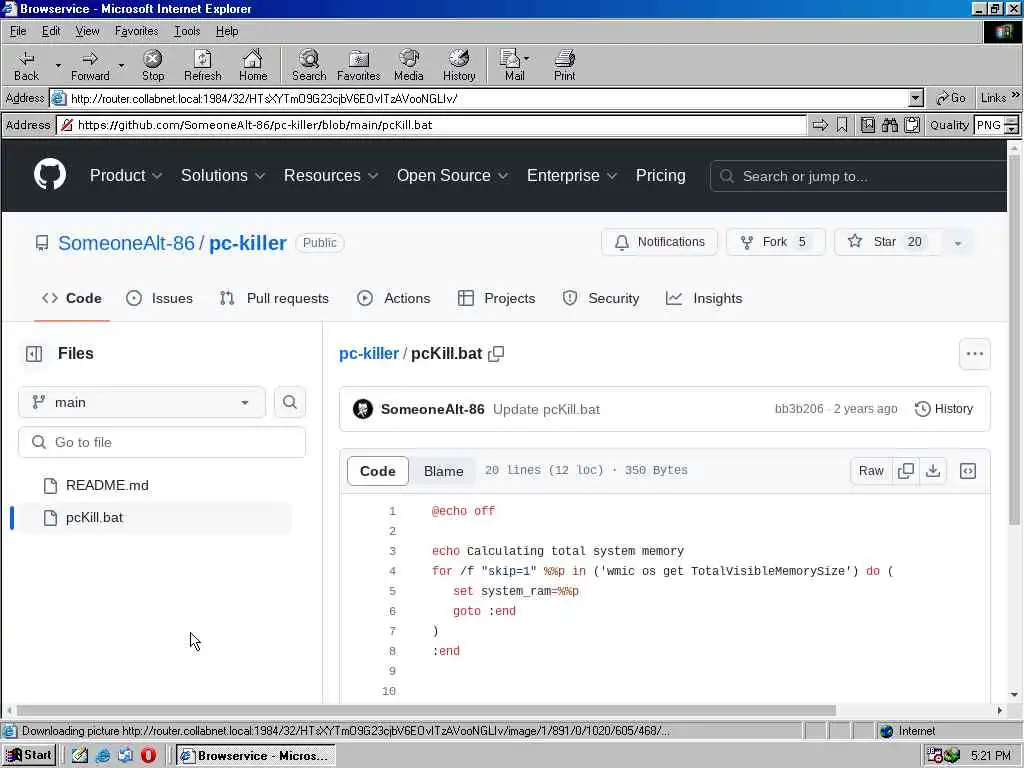1024x768 pixels.
Task: Open the History toolbar icon
Action: (x=459, y=65)
